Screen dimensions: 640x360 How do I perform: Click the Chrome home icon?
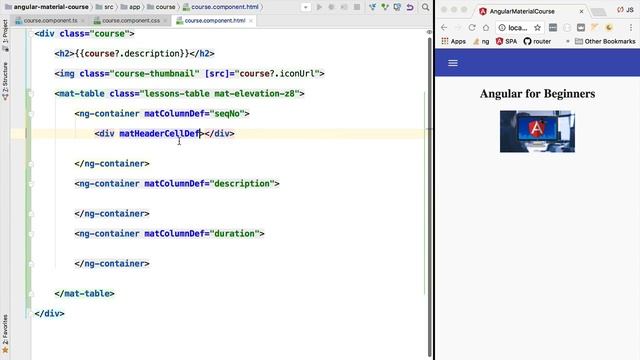tap(486, 27)
